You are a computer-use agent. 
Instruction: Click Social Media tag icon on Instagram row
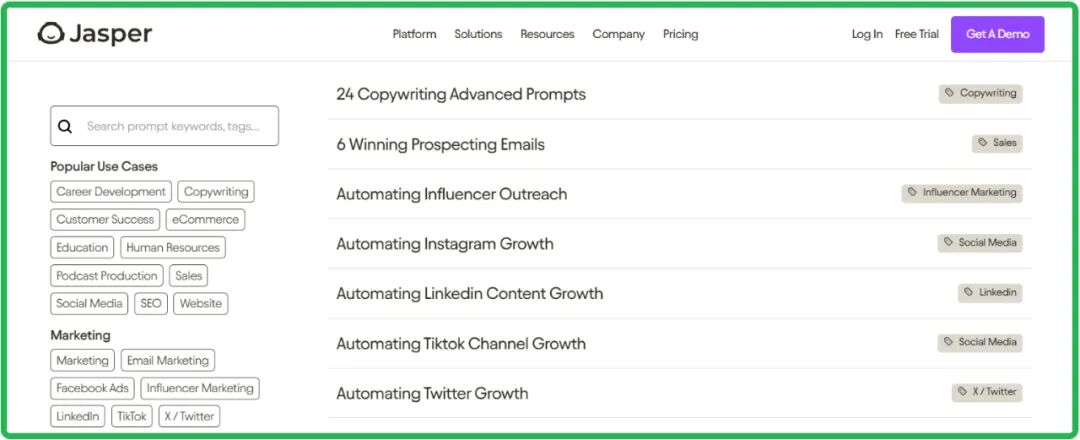coord(948,242)
